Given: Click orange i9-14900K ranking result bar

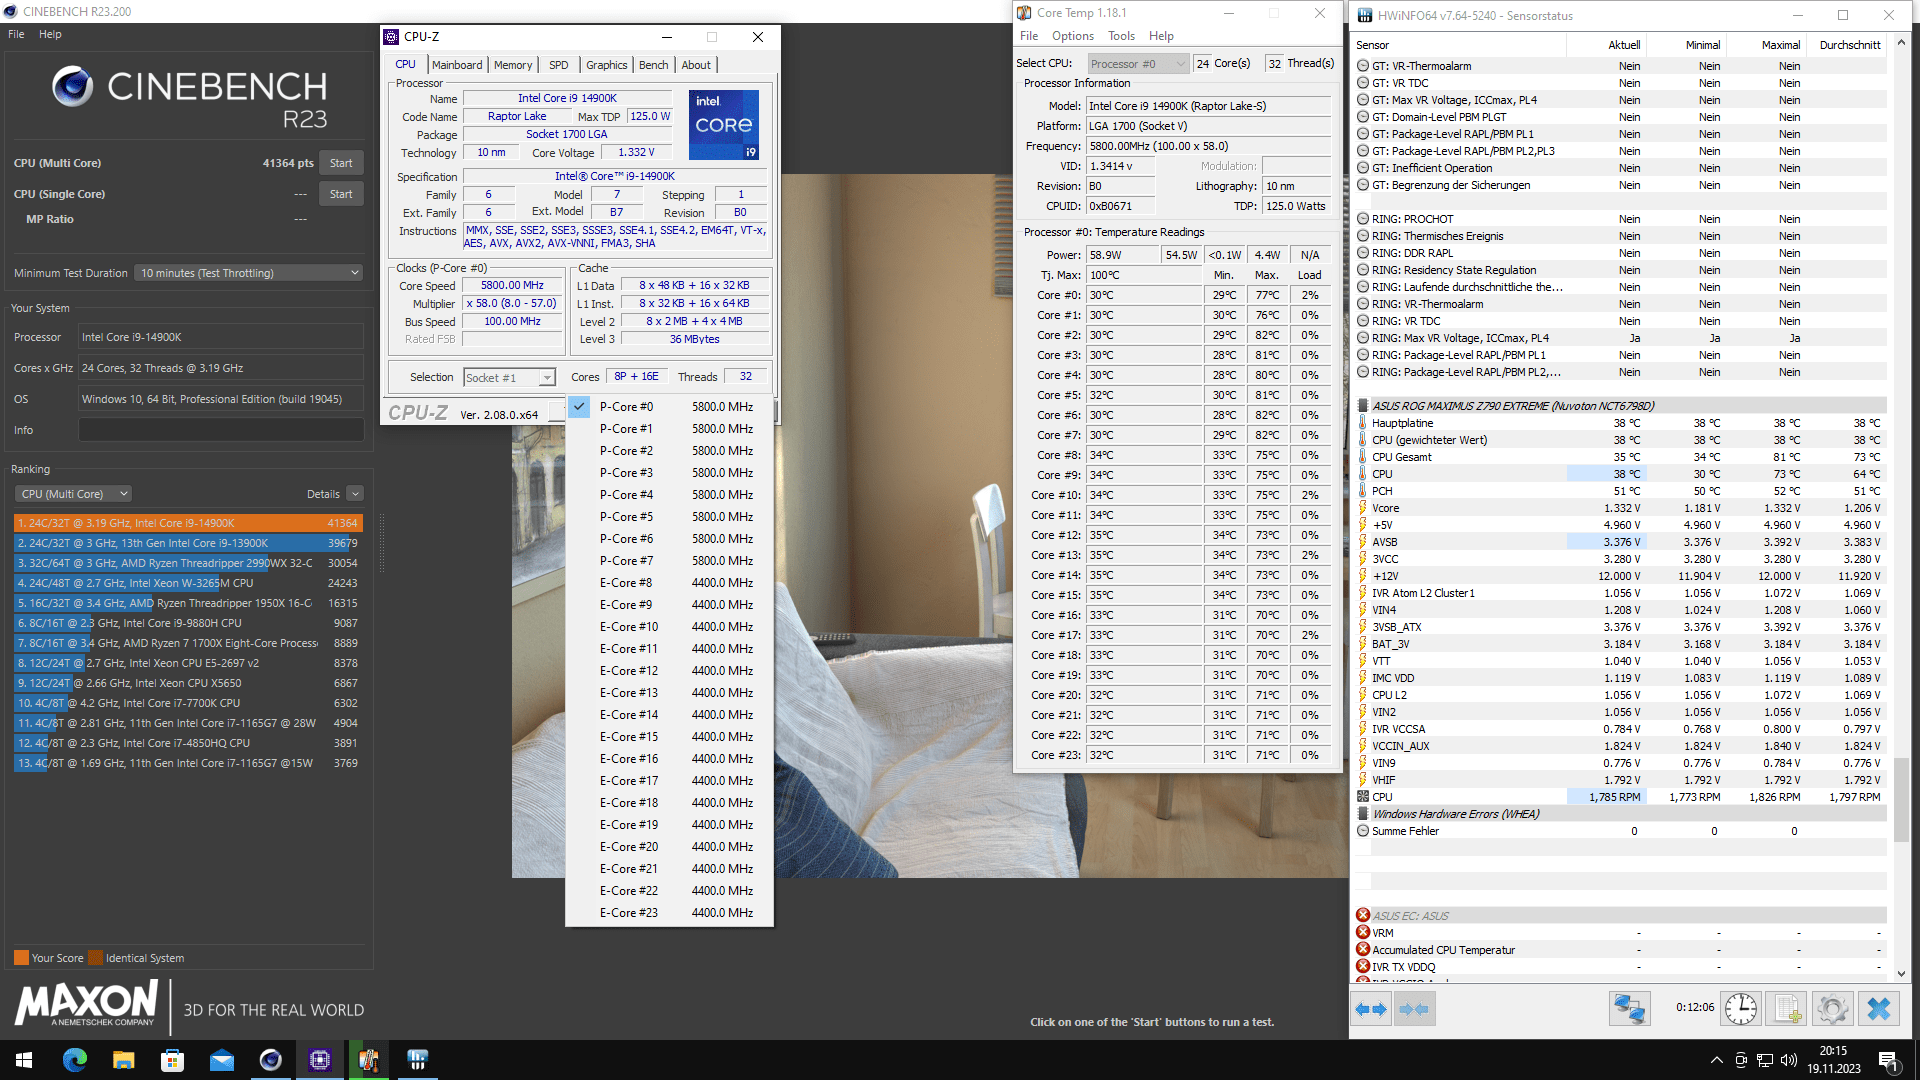Looking at the screenshot, I should [188, 523].
